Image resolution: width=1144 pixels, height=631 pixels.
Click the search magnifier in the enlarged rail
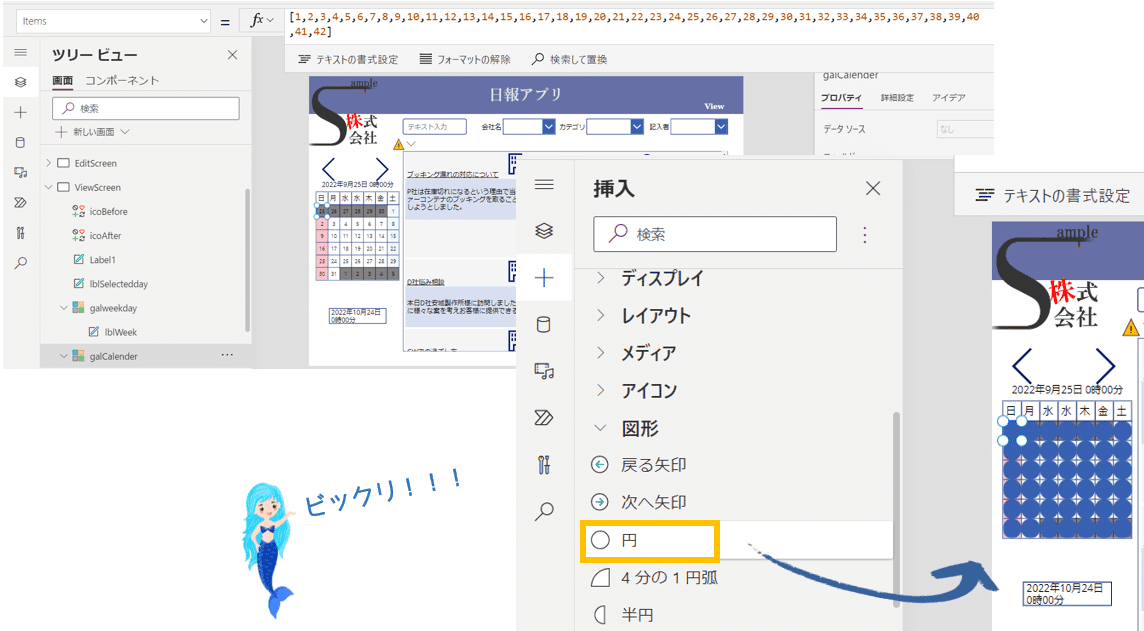coord(544,511)
